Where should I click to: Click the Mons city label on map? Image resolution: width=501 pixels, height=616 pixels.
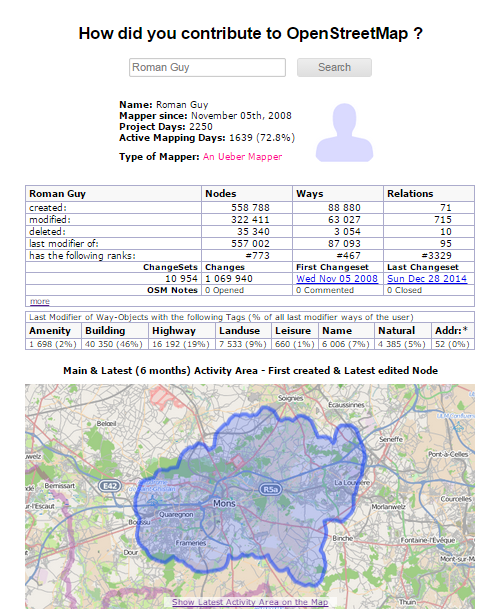click(224, 503)
